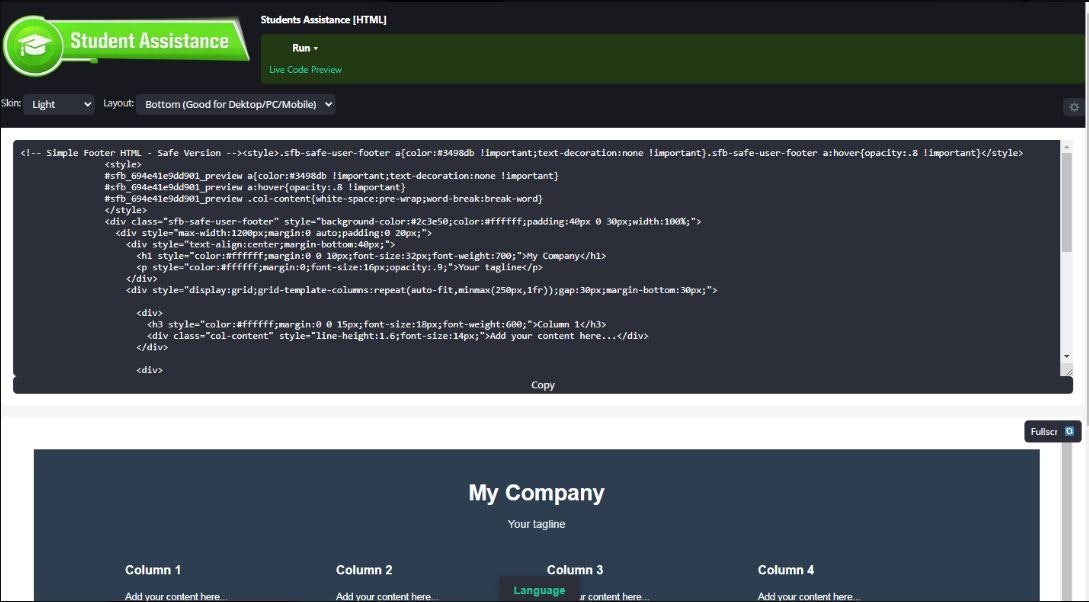Click inside the HTML code editor
The image size is (1089, 602).
(x=500, y=260)
